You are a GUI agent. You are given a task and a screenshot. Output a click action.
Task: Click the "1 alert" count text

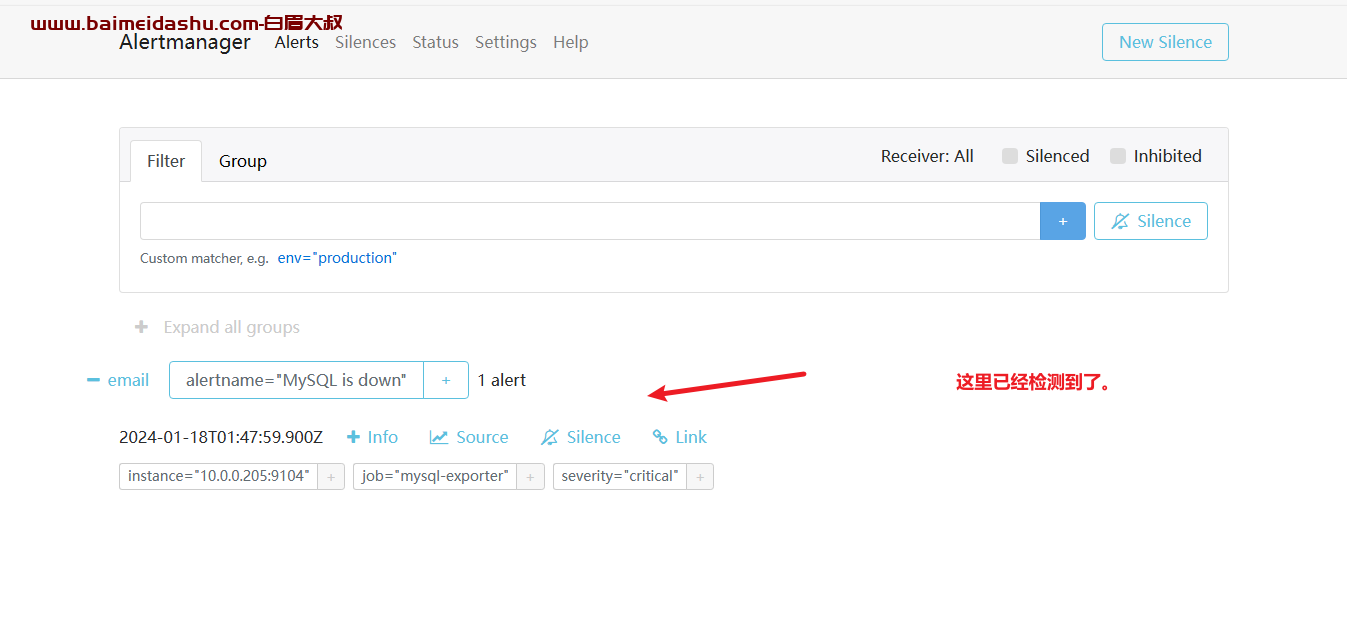[x=501, y=380]
